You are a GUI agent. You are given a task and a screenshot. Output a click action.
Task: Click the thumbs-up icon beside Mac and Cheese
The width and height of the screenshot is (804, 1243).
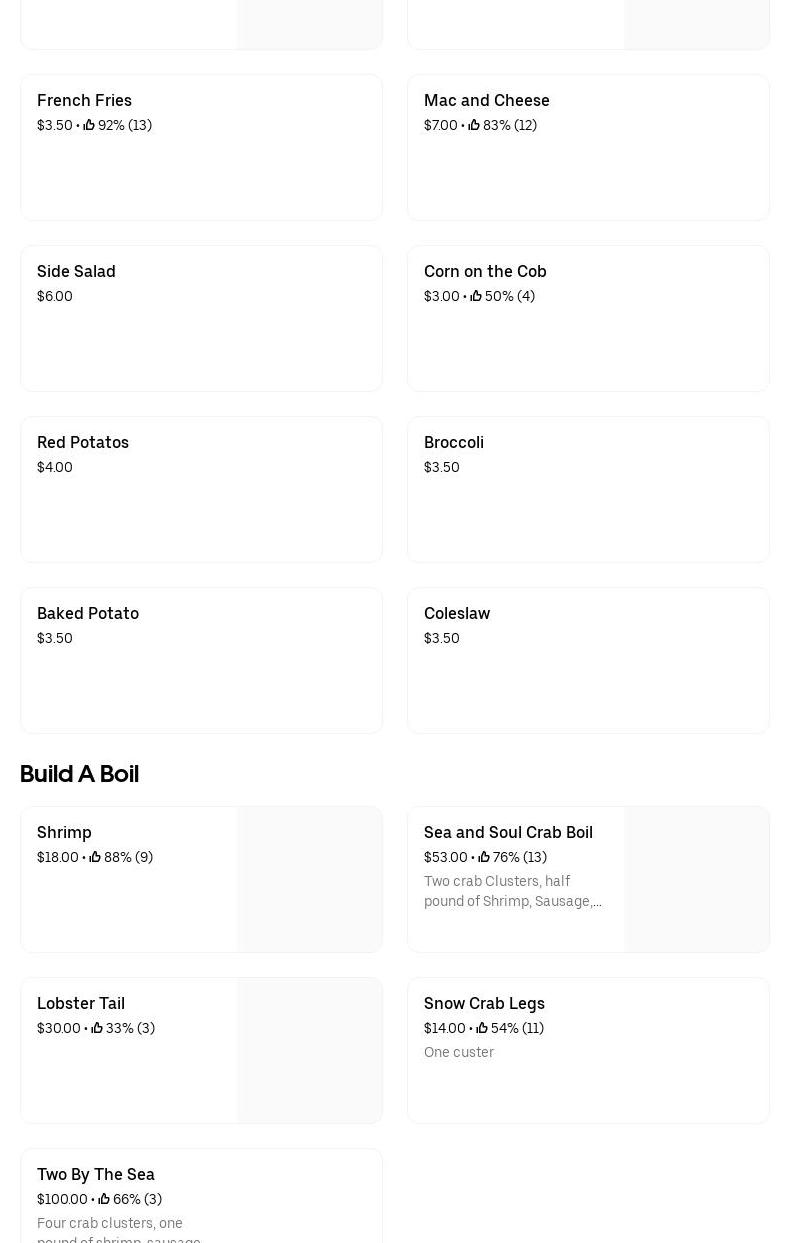click(x=474, y=125)
